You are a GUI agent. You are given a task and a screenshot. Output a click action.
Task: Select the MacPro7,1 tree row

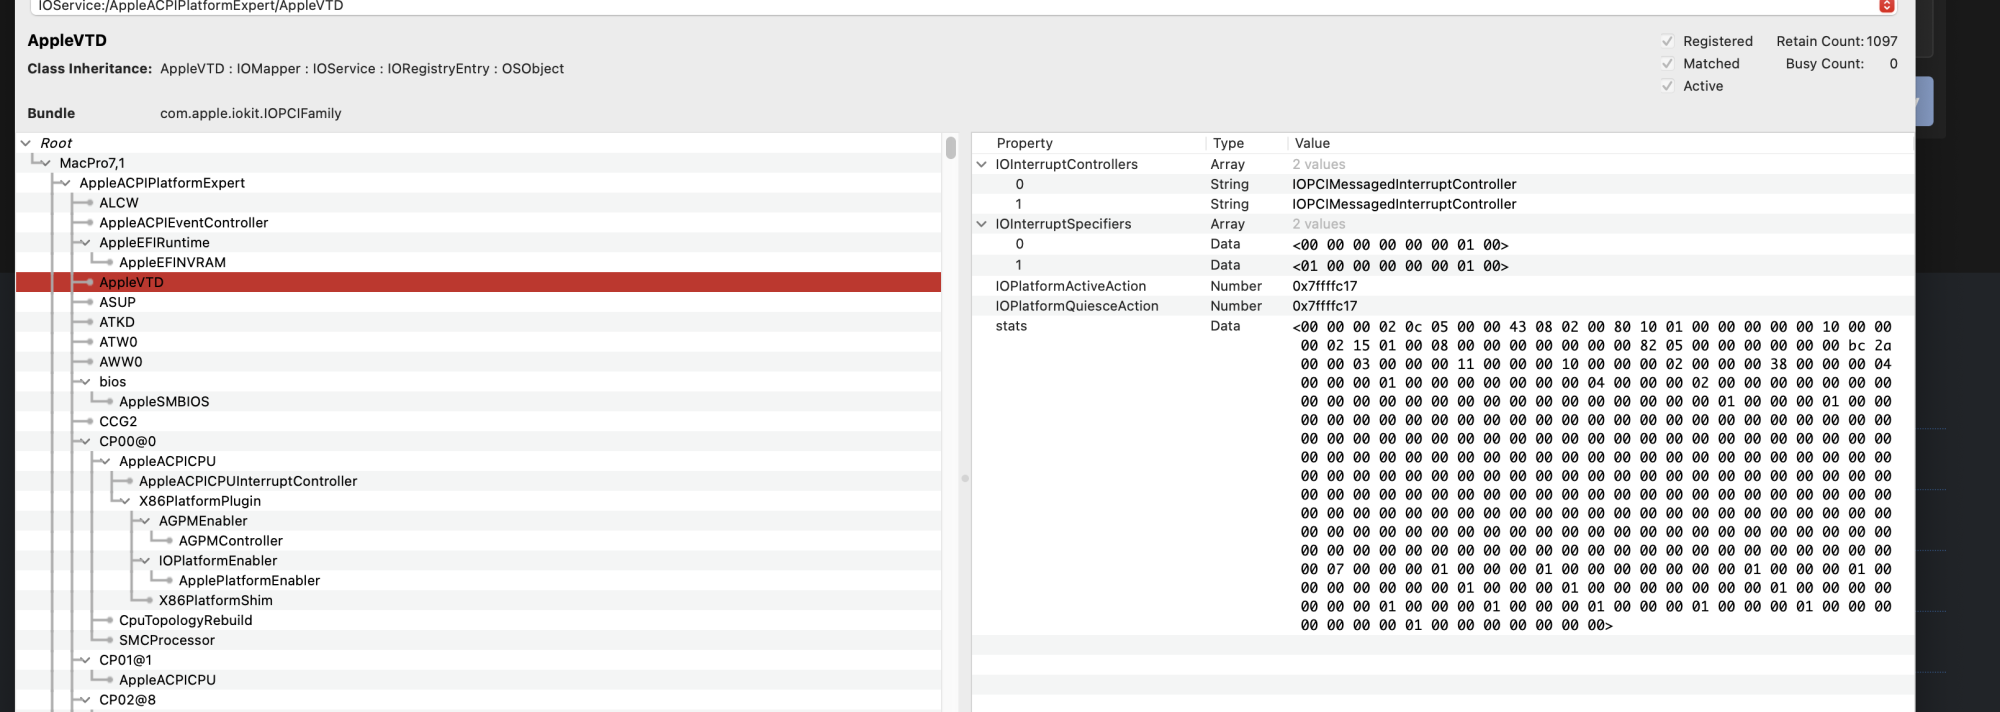478,163
